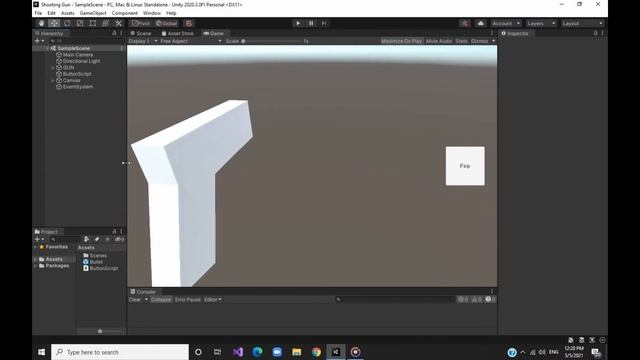The height and width of the screenshot is (360, 640).
Task: Collapse the SampleScene tree
Action: [x=47, y=48]
